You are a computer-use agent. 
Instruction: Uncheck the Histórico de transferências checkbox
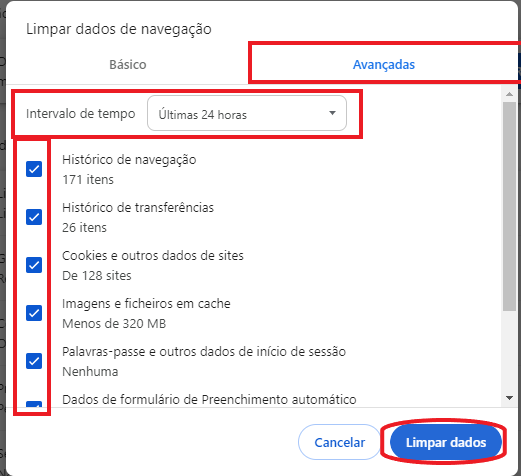(x=34, y=217)
